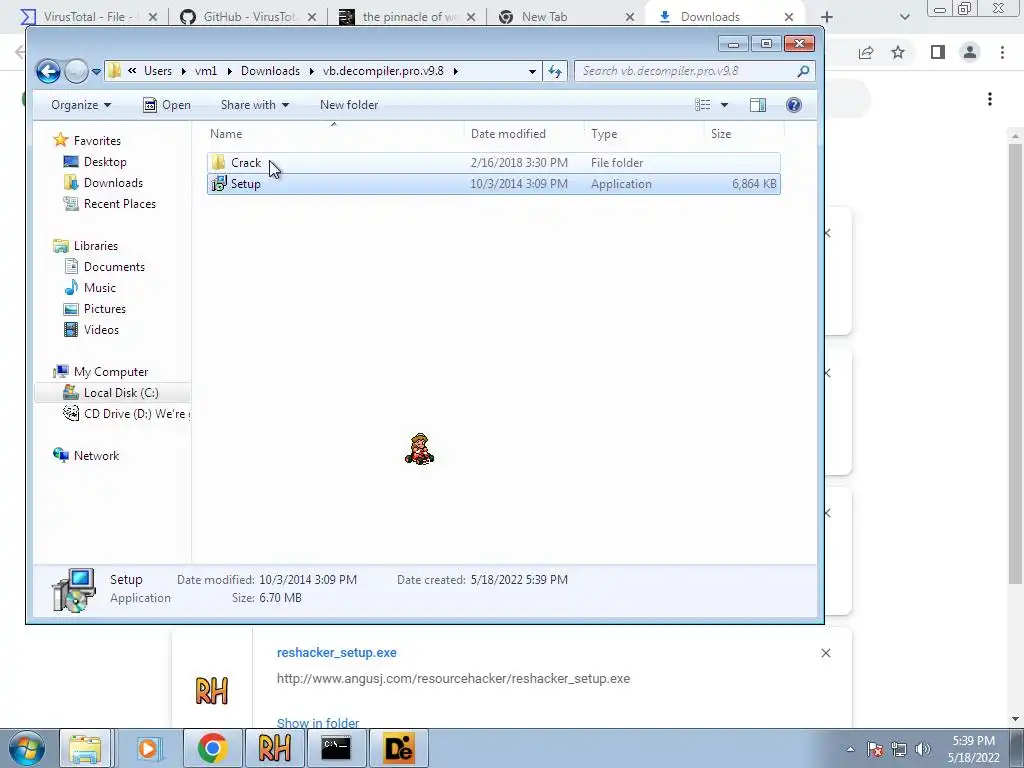Click Chrome's share page icon
The image size is (1024, 768).
(x=866, y=52)
